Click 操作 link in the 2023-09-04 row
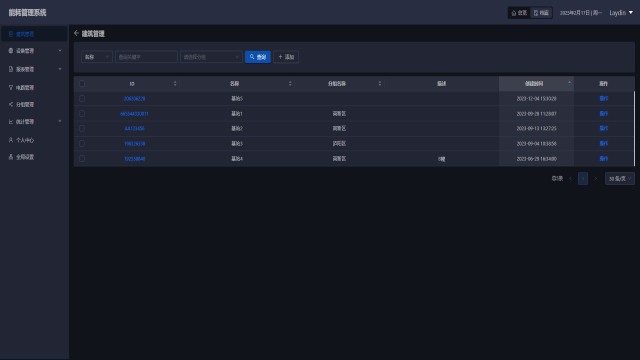This screenshot has height=360, width=640. point(603,143)
